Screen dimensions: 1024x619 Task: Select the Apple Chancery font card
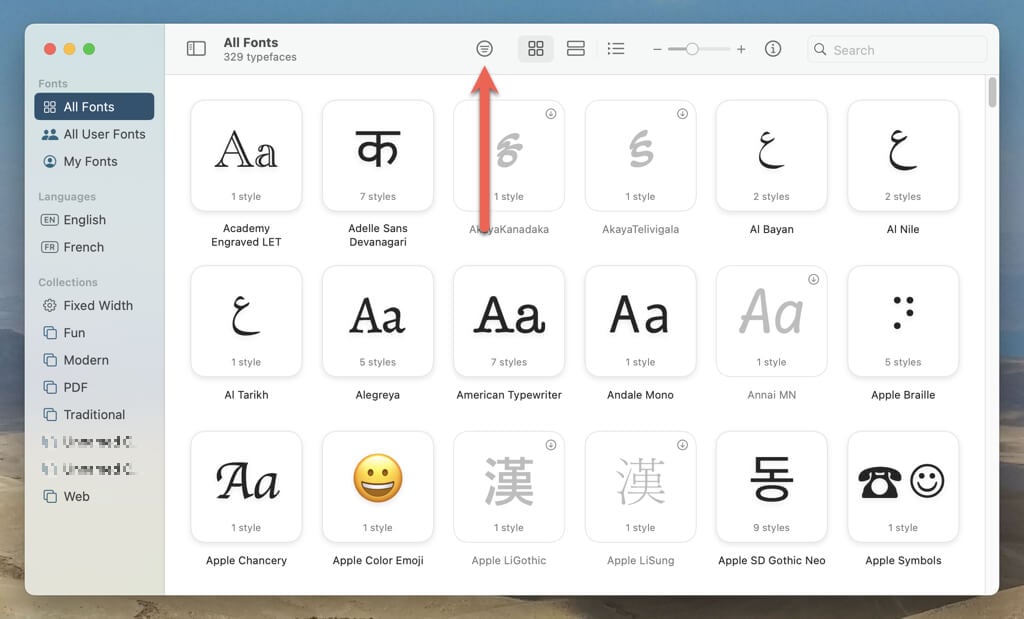[x=246, y=486]
